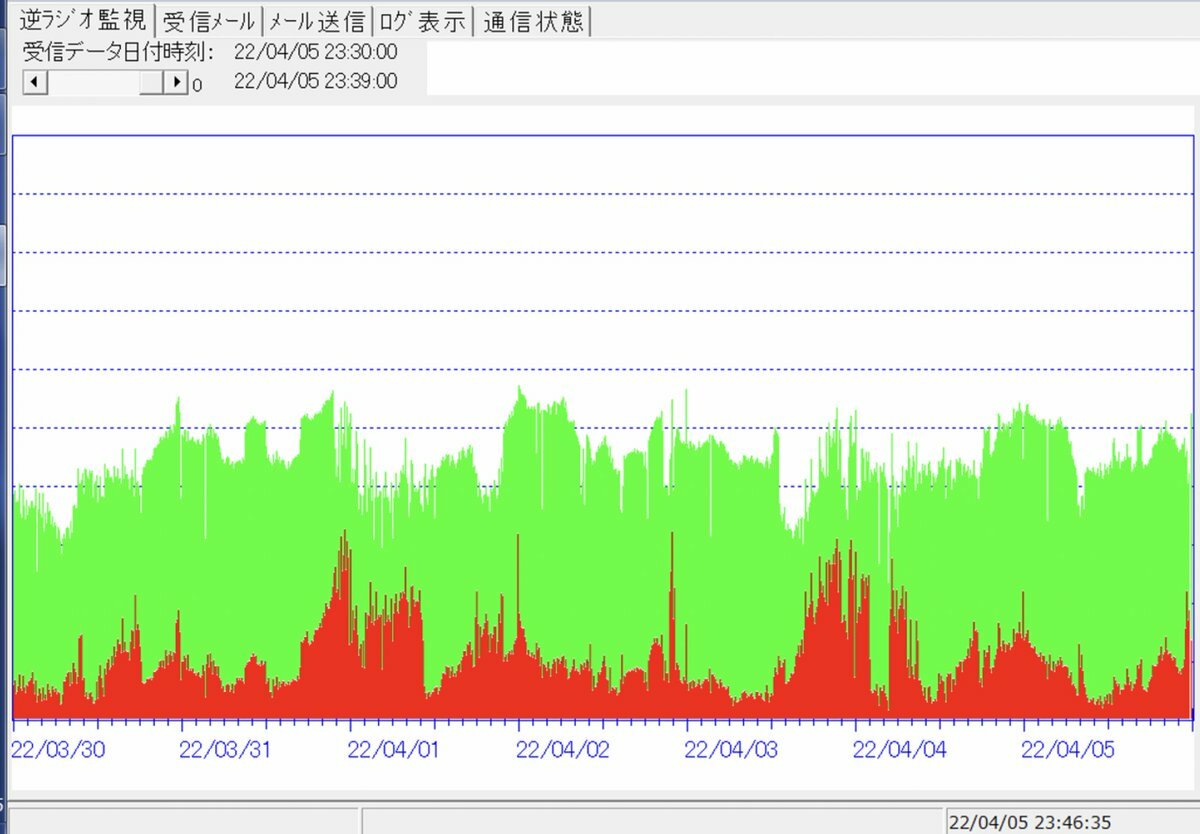Click the 22/04/04 date axis label
Screen dimensions: 1200x834
click(900, 750)
